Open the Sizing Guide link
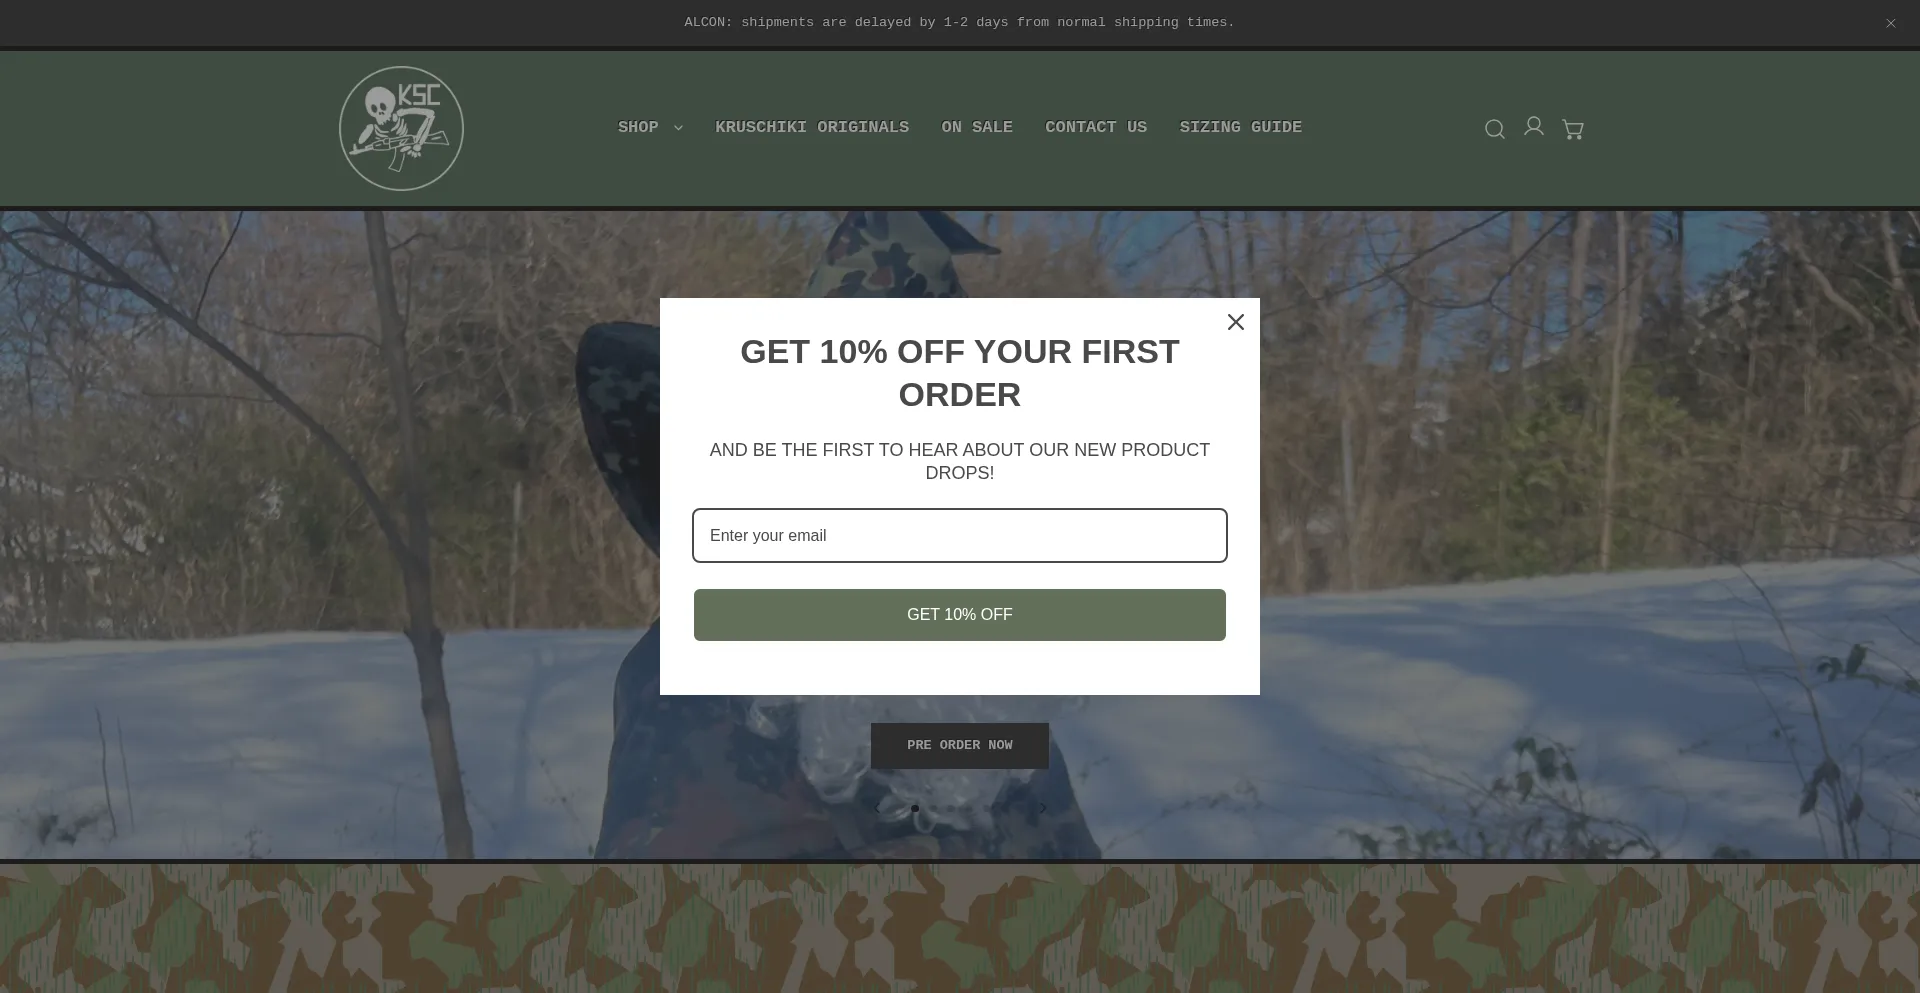The width and height of the screenshot is (1920, 993). click(1240, 127)
